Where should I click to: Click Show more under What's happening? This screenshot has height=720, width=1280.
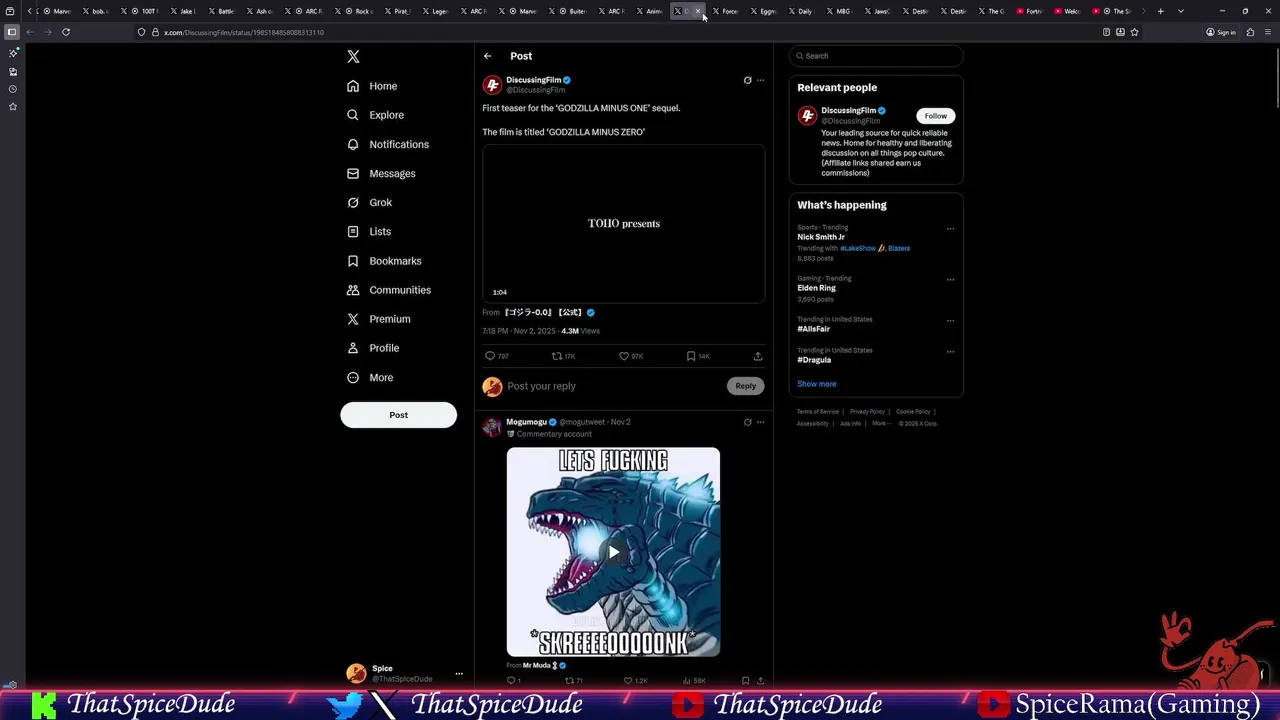coord(816,384)
